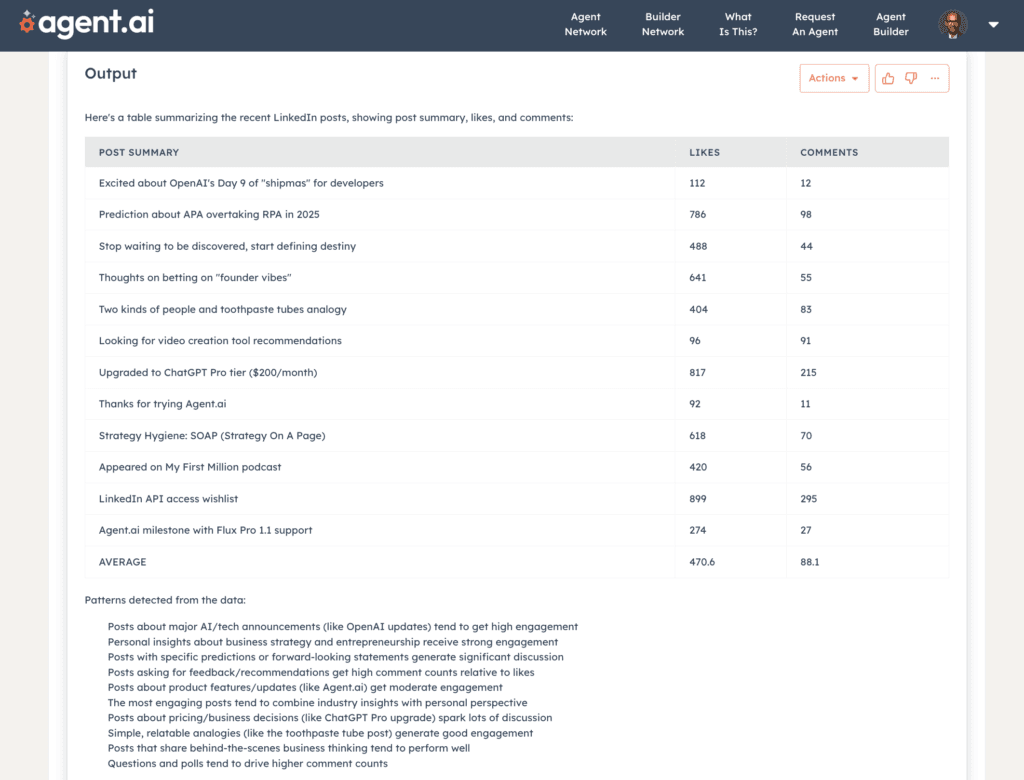1024x780 pixels.
Task: Click 'Thanks for trying Agent.ai' row
Action: [x=517, y=404]
